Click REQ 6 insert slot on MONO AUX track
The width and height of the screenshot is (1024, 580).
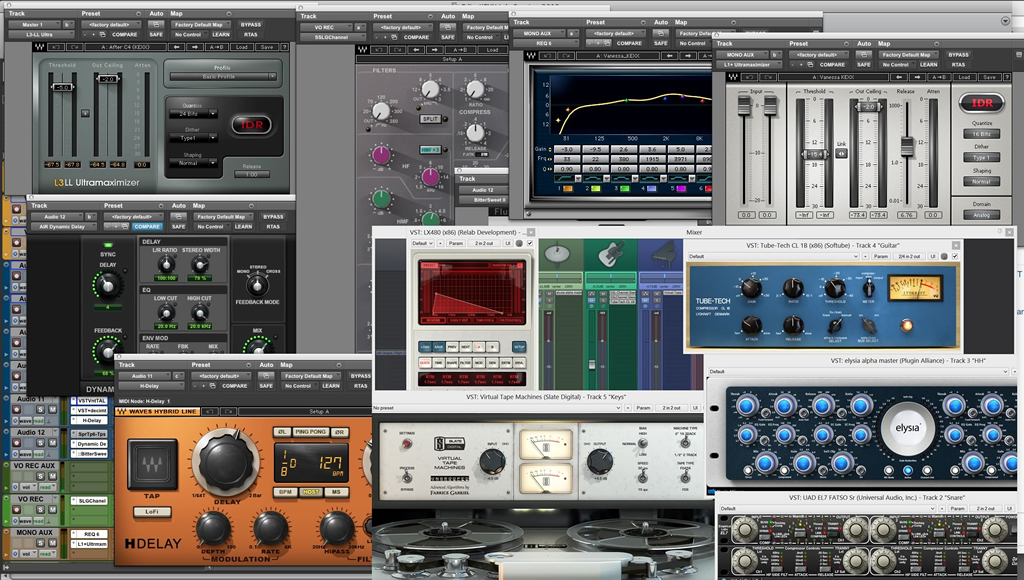(x=91, y=534)
